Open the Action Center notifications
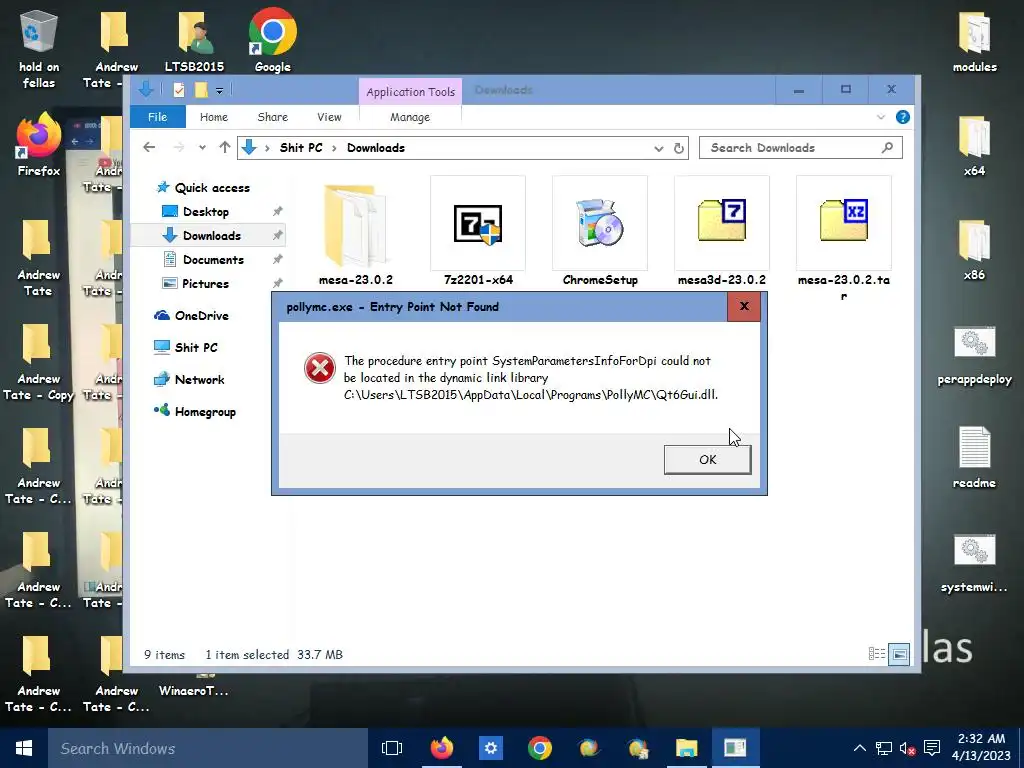 (x=932, y=748)
